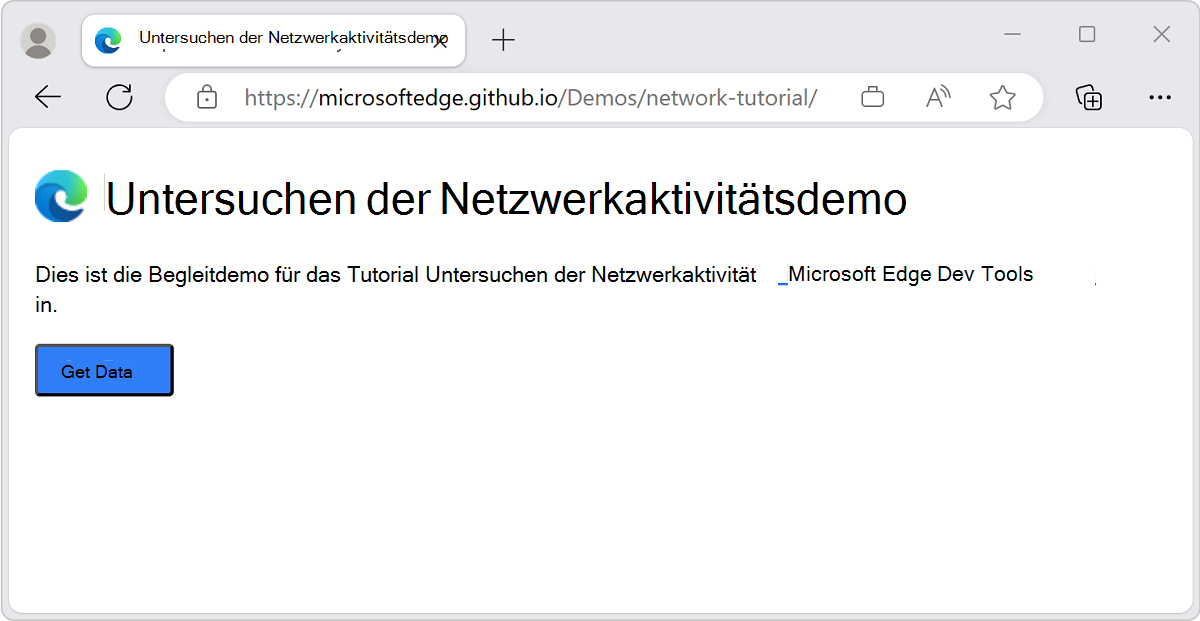1200x621 pixels.
Task: Reload the page with the refresh icon
Action: pyautogui.click(x=120, y=96)
